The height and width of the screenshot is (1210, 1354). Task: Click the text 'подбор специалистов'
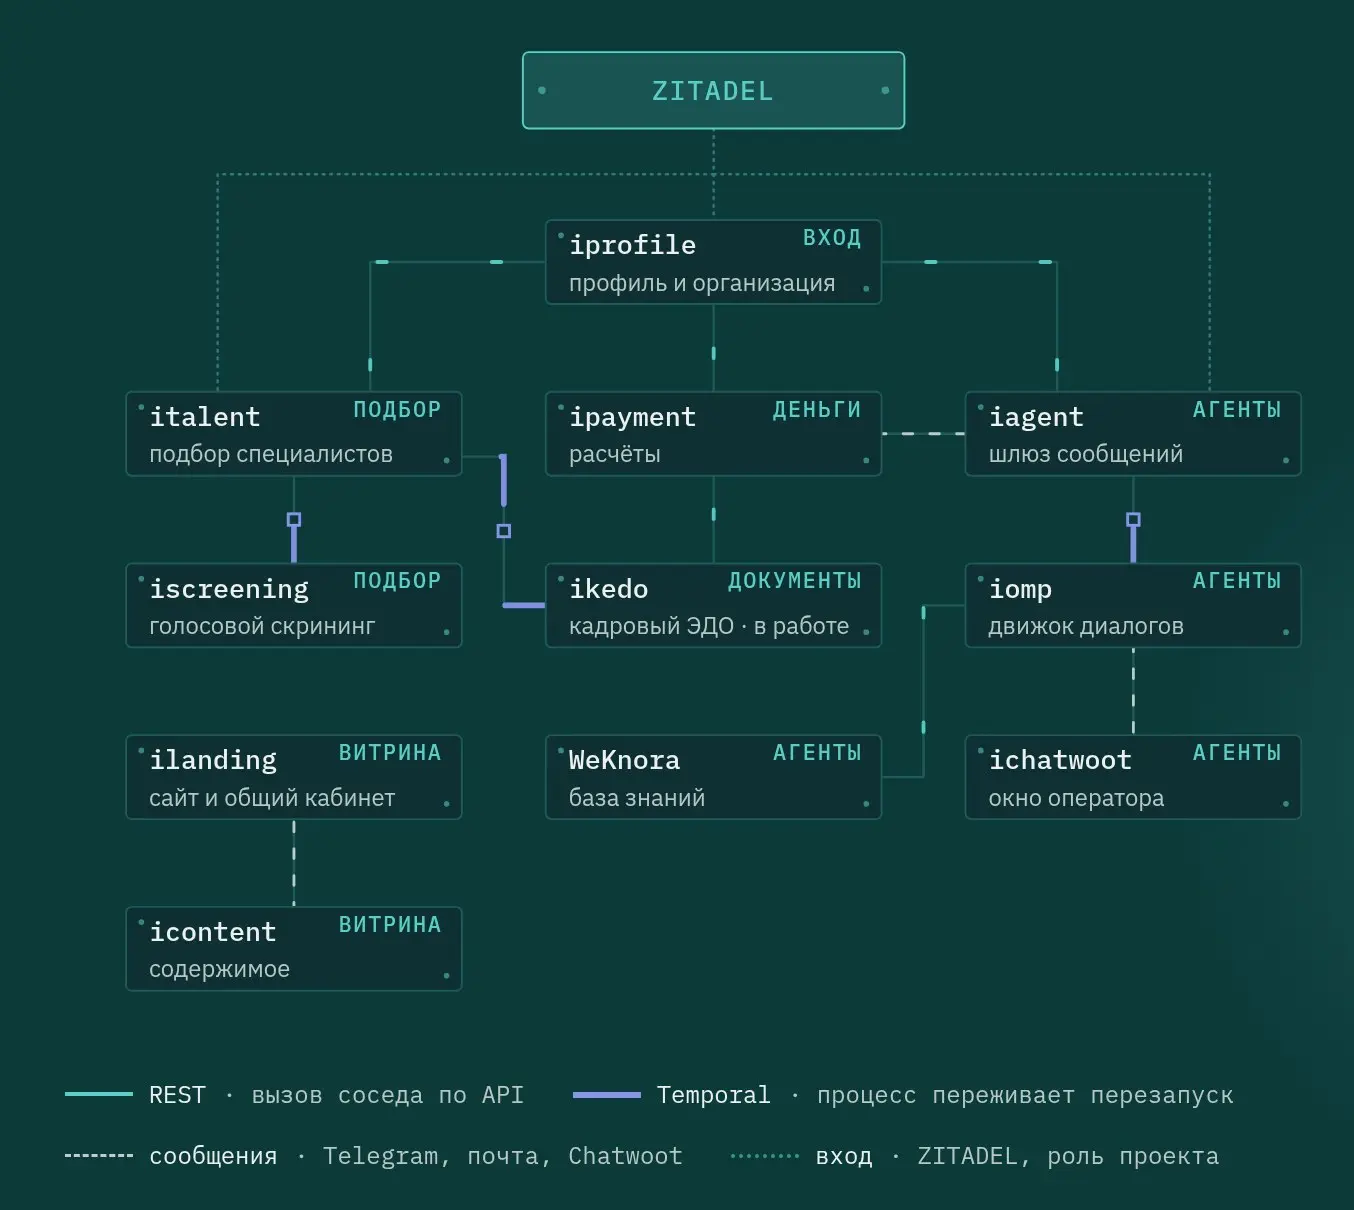coord(271,454)
